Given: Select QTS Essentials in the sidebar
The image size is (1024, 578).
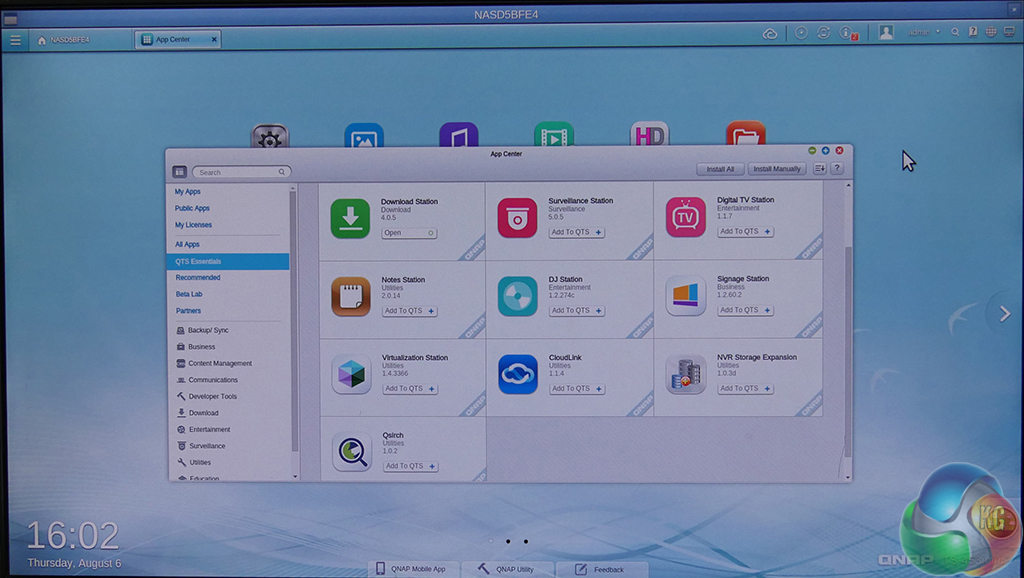Looking at the screenshot, I should click(x=227, y=261).
